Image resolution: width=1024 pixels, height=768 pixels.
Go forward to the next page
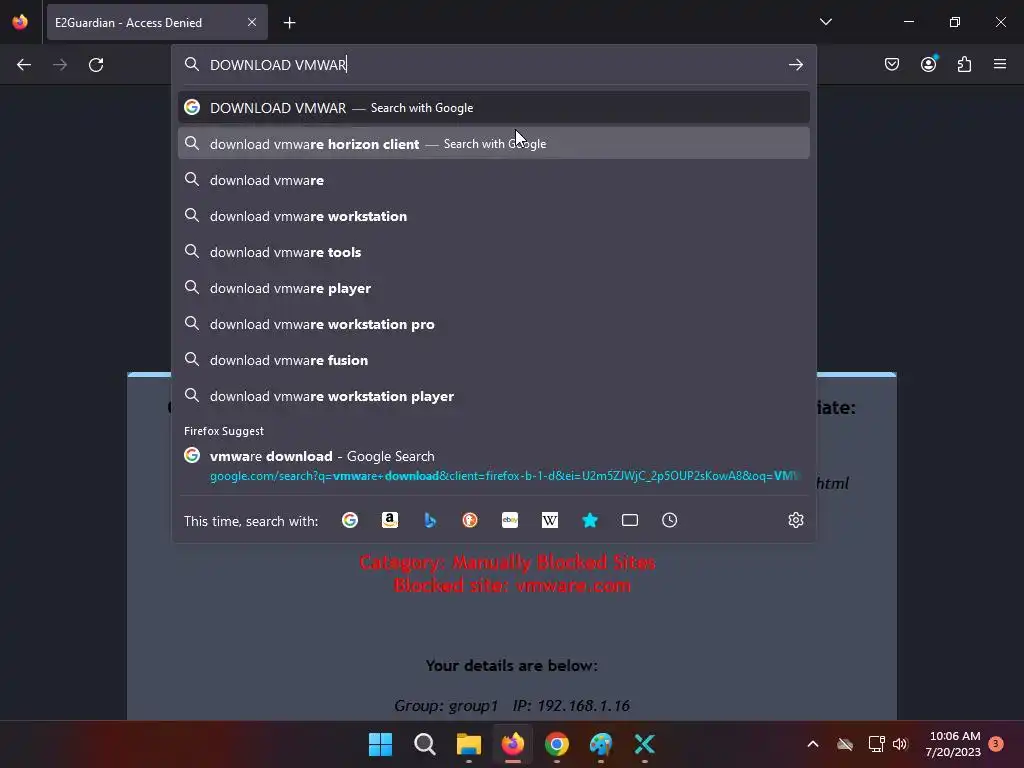point(60,65)
